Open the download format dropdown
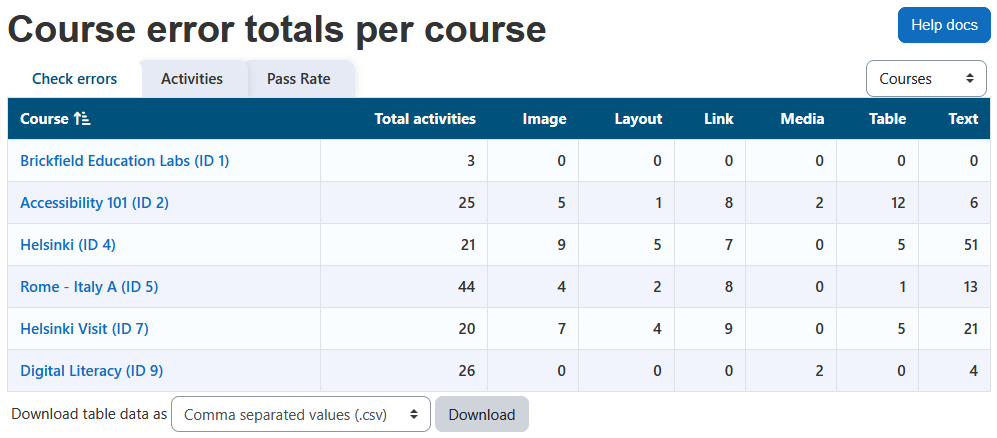This screenshot has height=438, width=997. click(301, 414)
